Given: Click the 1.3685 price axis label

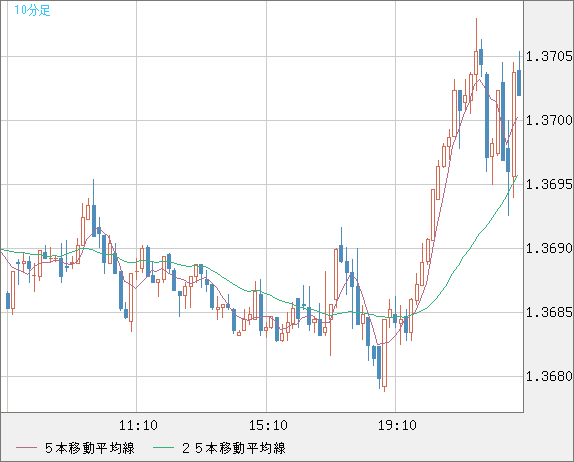Looking at the screenshot, I should [549, 313].
